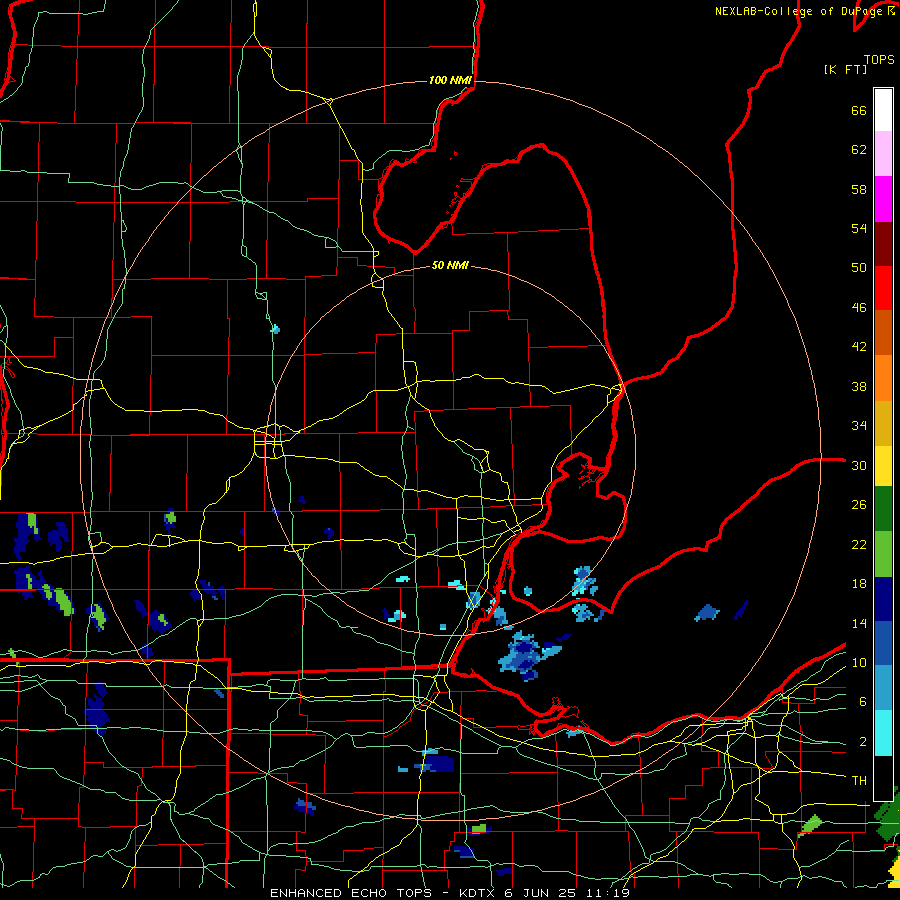Click the "2" legend value
The width and height of the screenshot is (900, 900).
(x=863, y=742)
